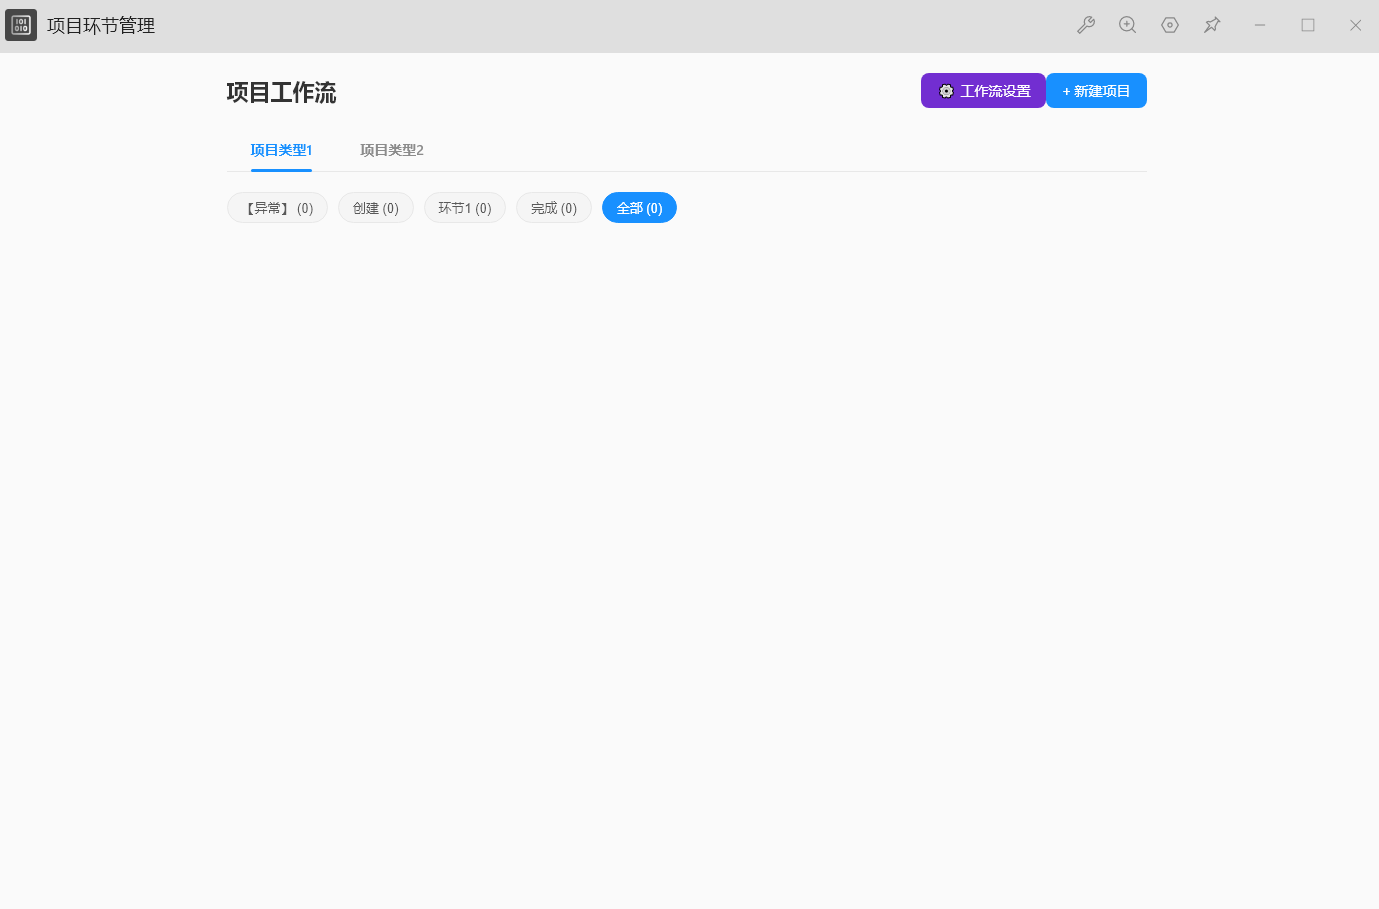Switch to the 项目类型2 tab
Screen dimensions: 1379x909
(391, 150)
